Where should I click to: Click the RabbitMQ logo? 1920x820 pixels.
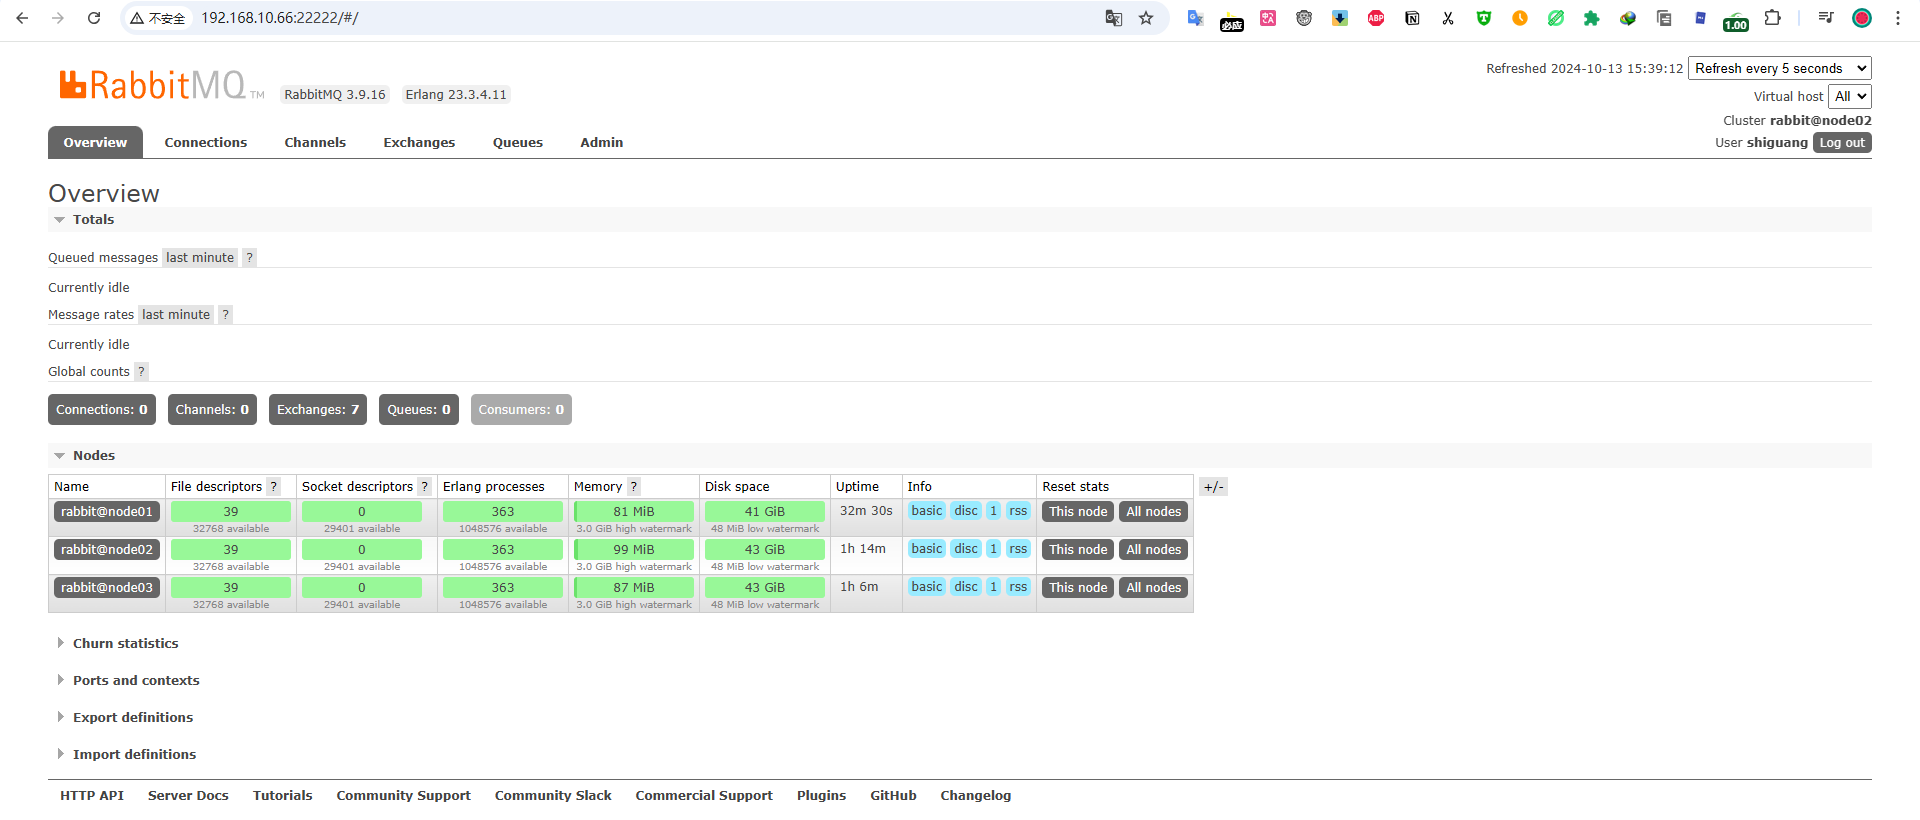(162, 86)
